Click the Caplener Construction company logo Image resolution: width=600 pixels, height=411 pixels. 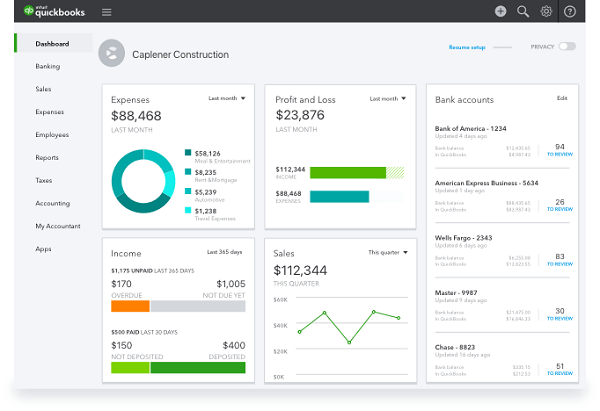111,53
